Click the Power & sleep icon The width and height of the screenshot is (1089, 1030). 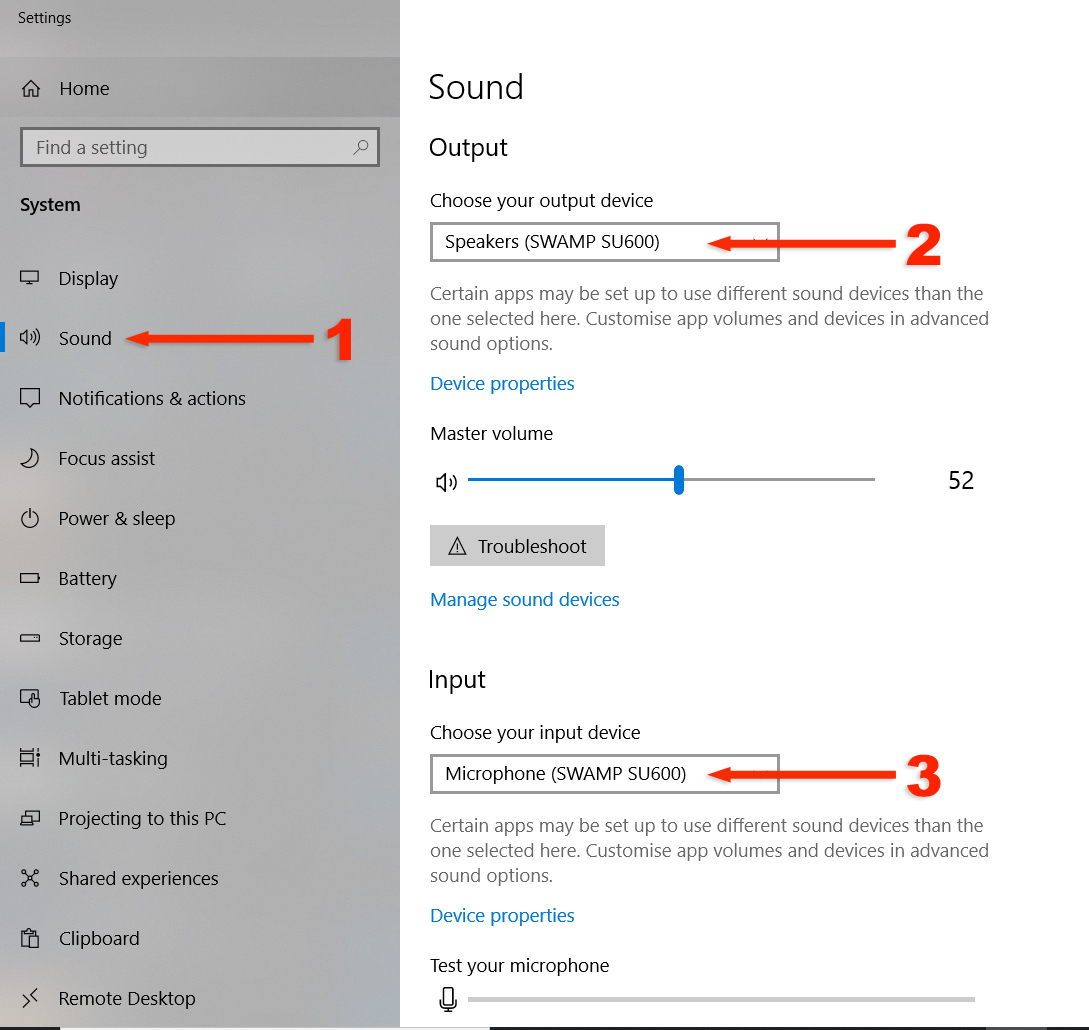(30, 518)
